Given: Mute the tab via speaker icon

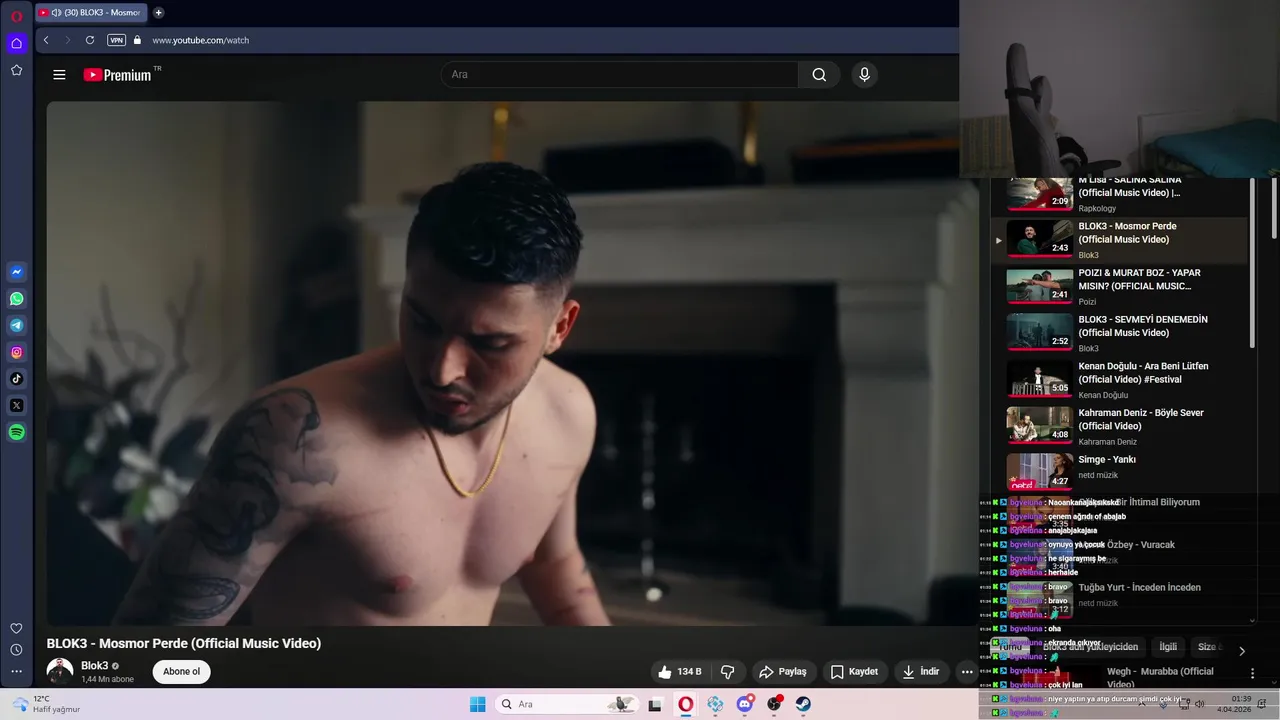Looking at the screenshot, I should point(56,13).
